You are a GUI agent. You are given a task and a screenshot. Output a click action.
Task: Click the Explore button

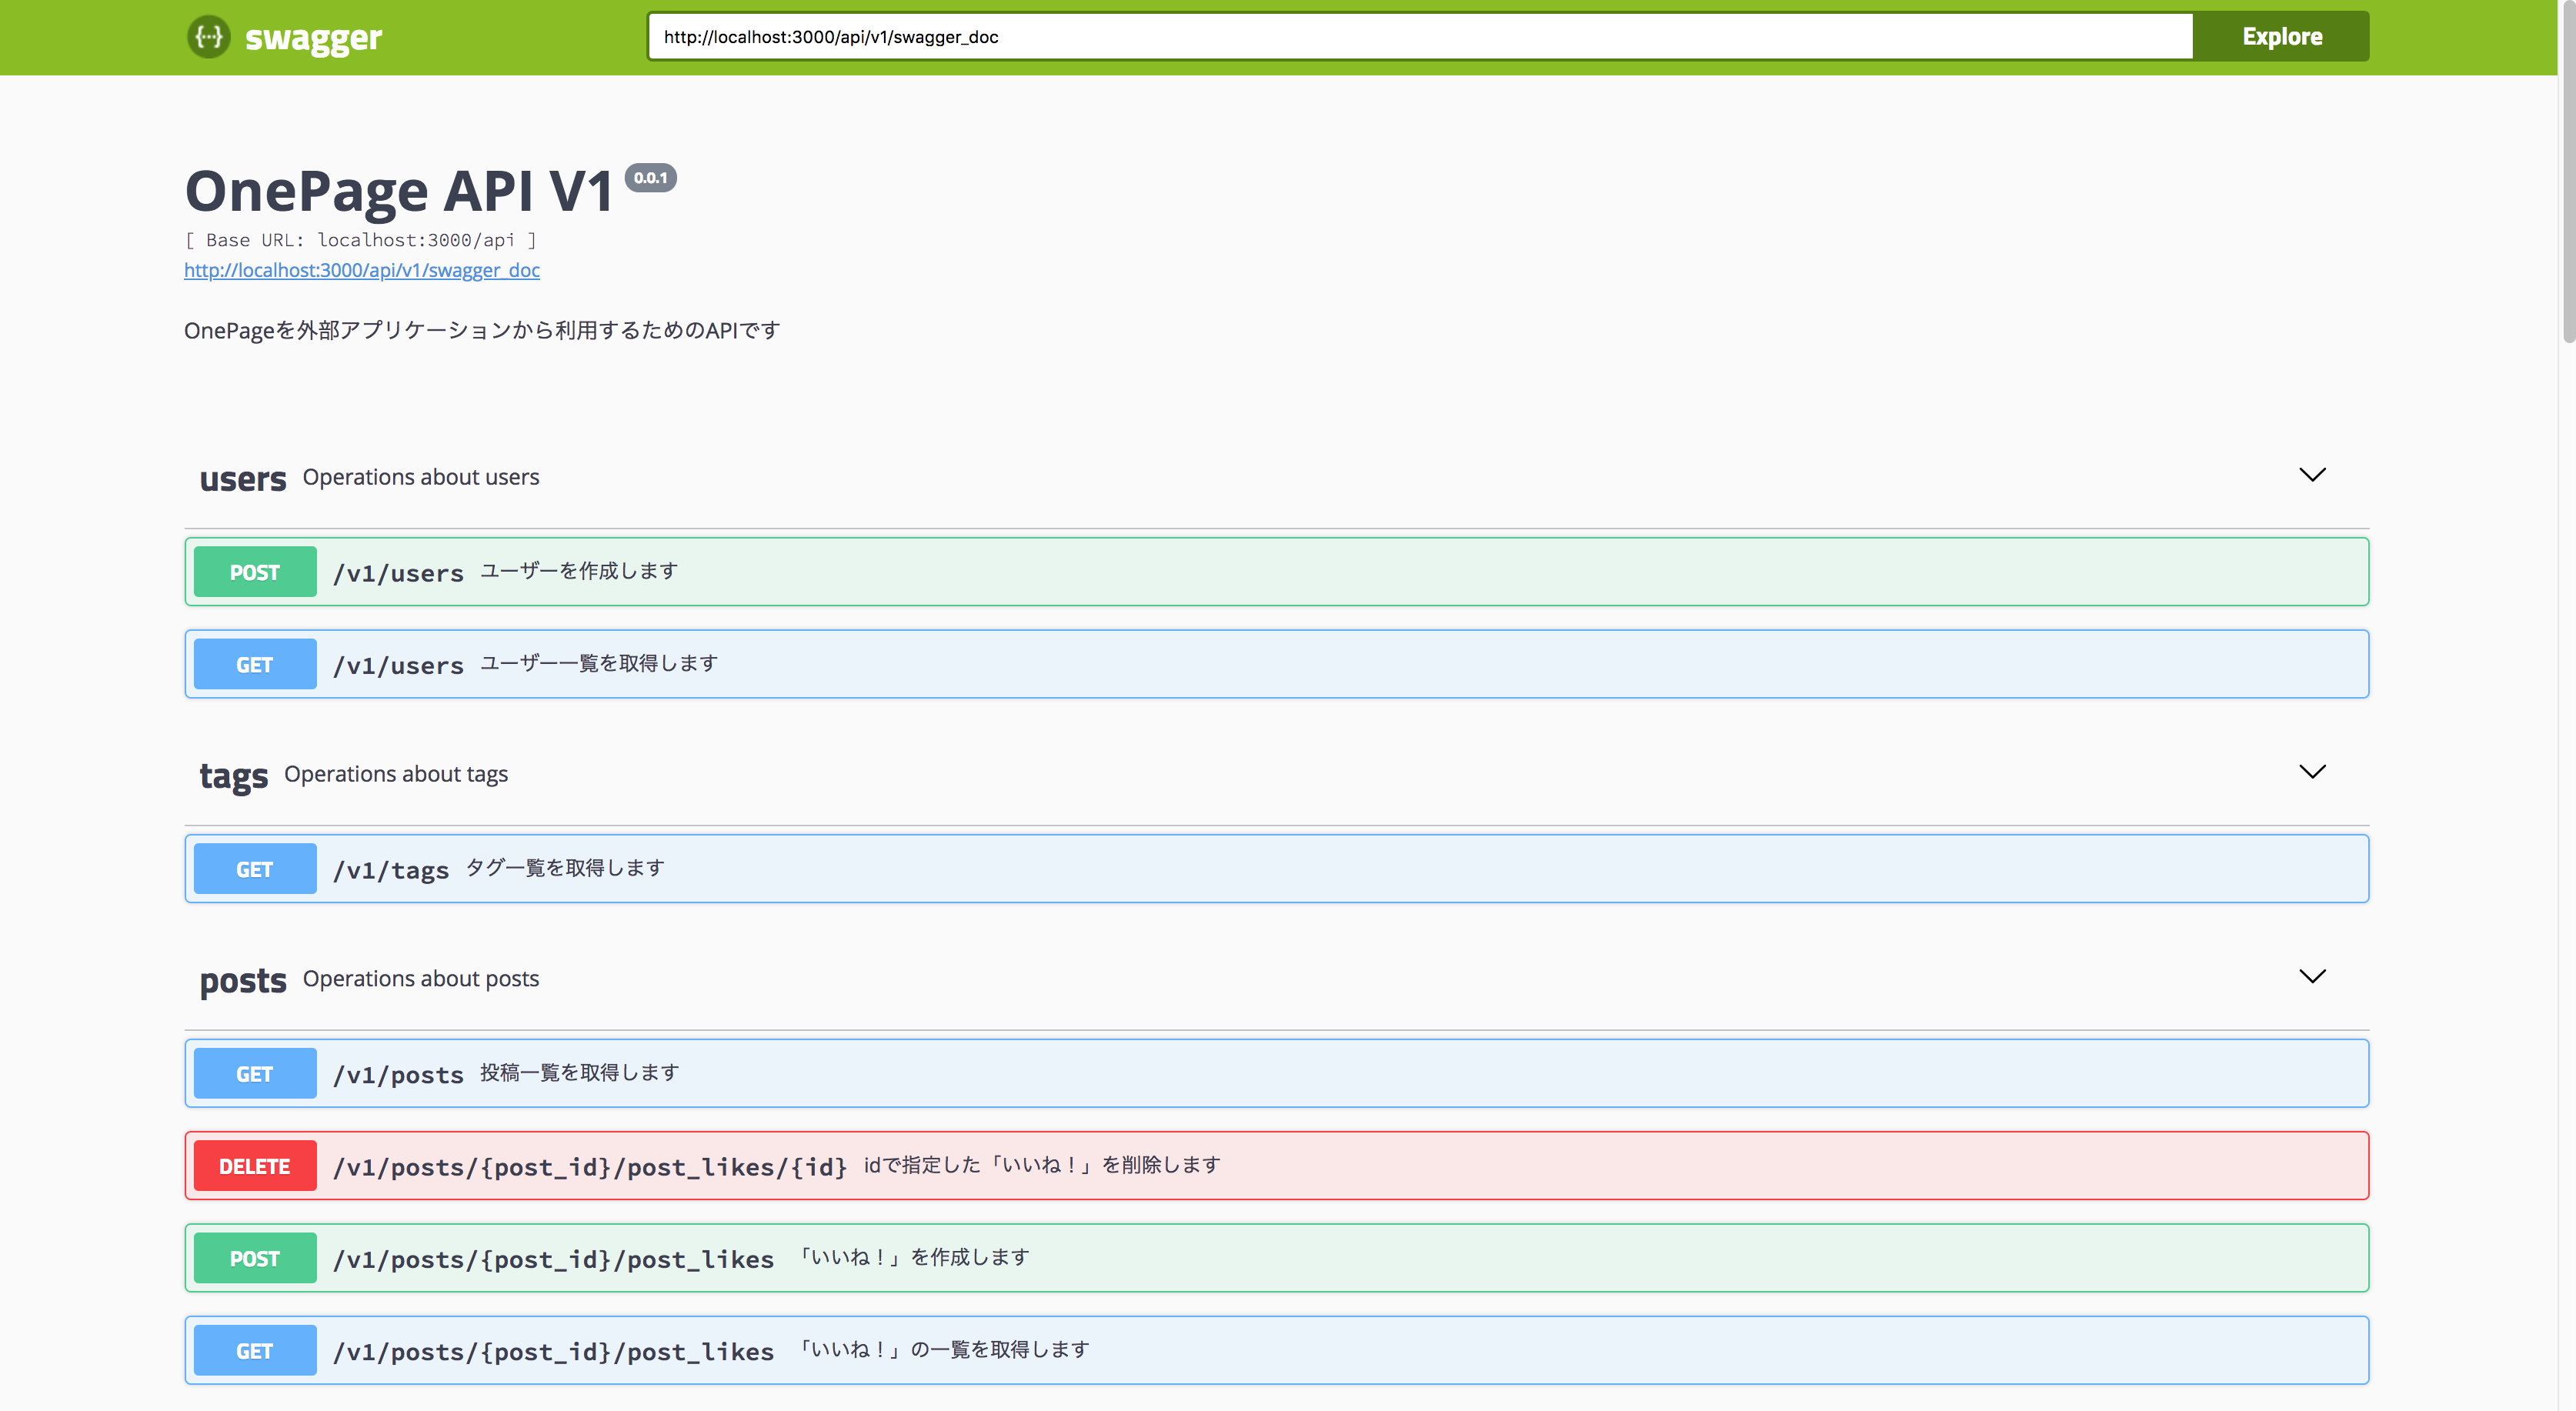click(2281, 37)
